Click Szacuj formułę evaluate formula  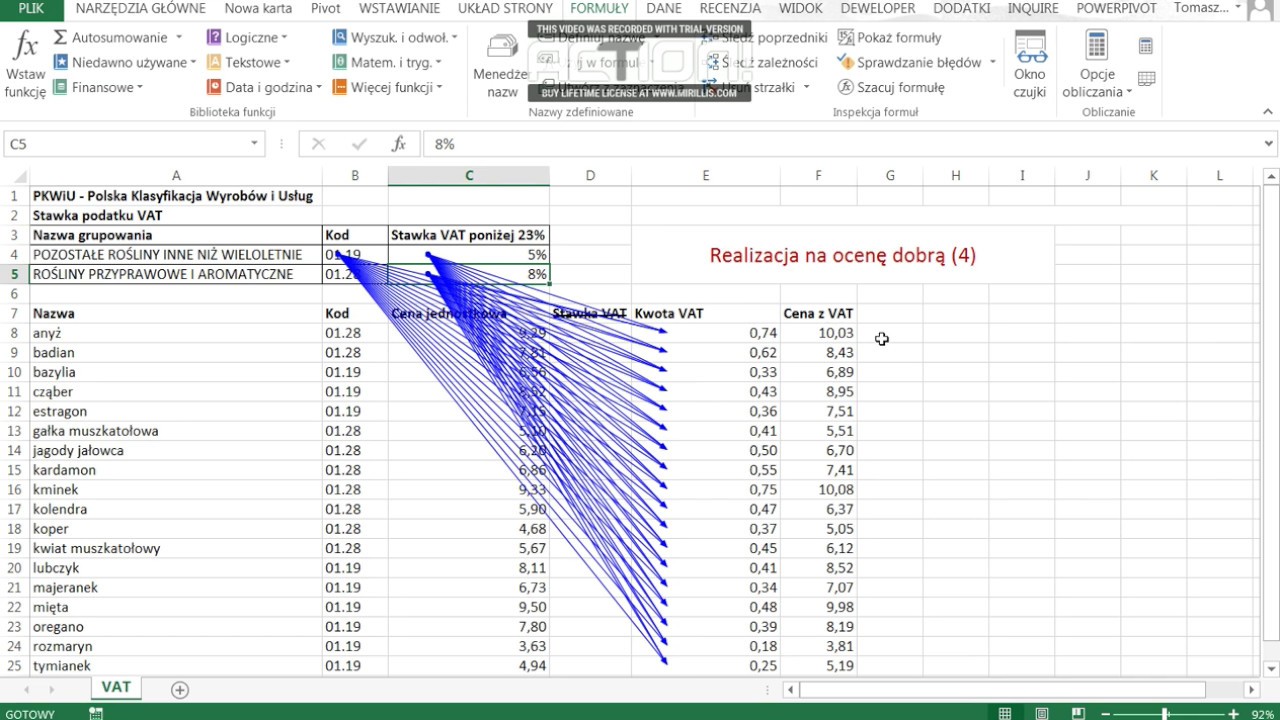(x=891, y=87)
